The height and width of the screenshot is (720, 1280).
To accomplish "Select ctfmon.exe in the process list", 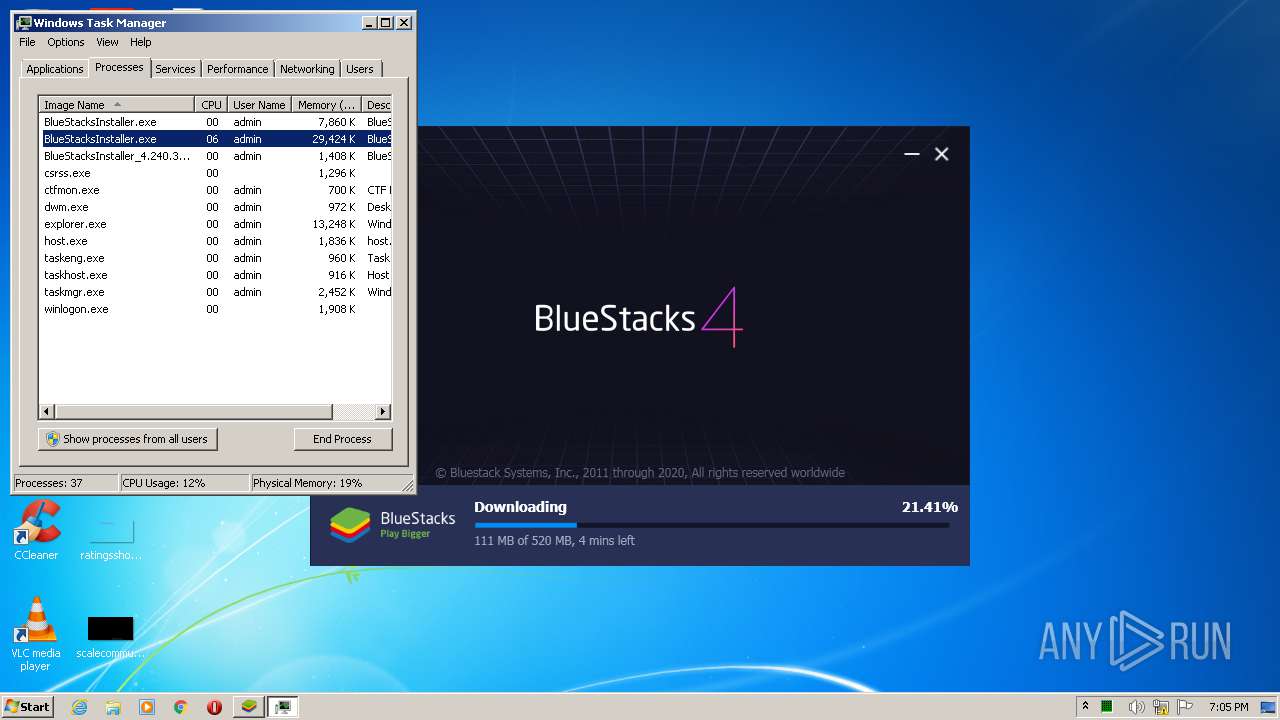I will (x=215, y=190).
